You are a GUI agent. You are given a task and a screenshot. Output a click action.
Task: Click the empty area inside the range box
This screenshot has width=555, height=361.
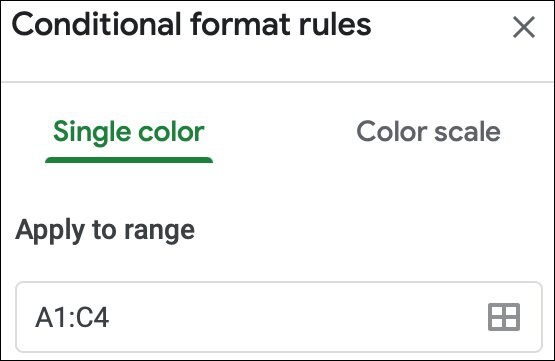pyautogui.click(x=297, y=317)
